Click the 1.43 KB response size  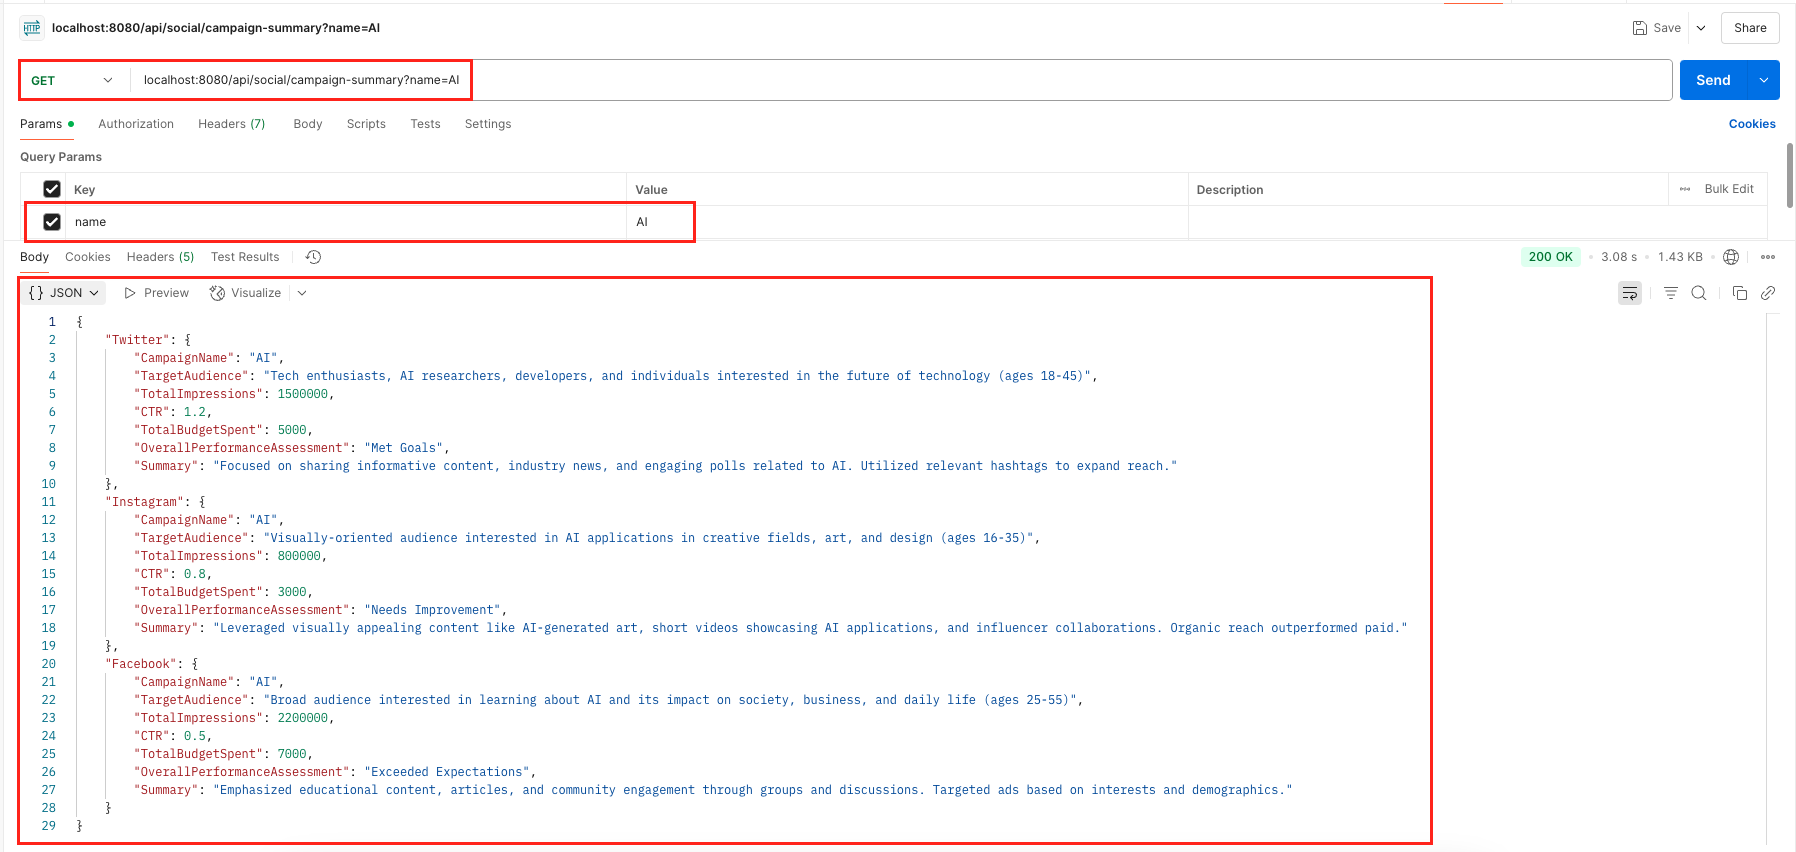[1680, 257]
